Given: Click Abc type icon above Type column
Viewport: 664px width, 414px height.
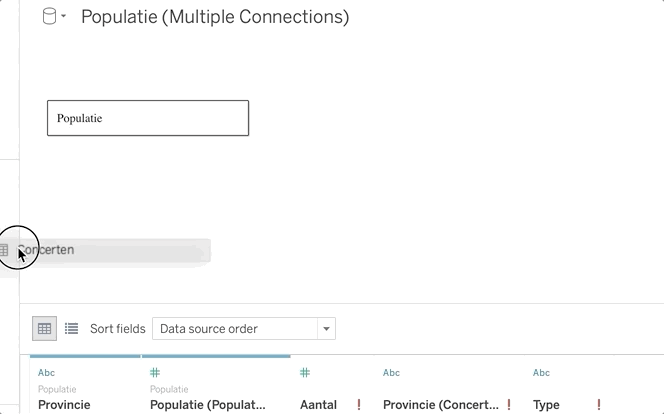Looking at the screenshot, I should (x=541, y=373).
